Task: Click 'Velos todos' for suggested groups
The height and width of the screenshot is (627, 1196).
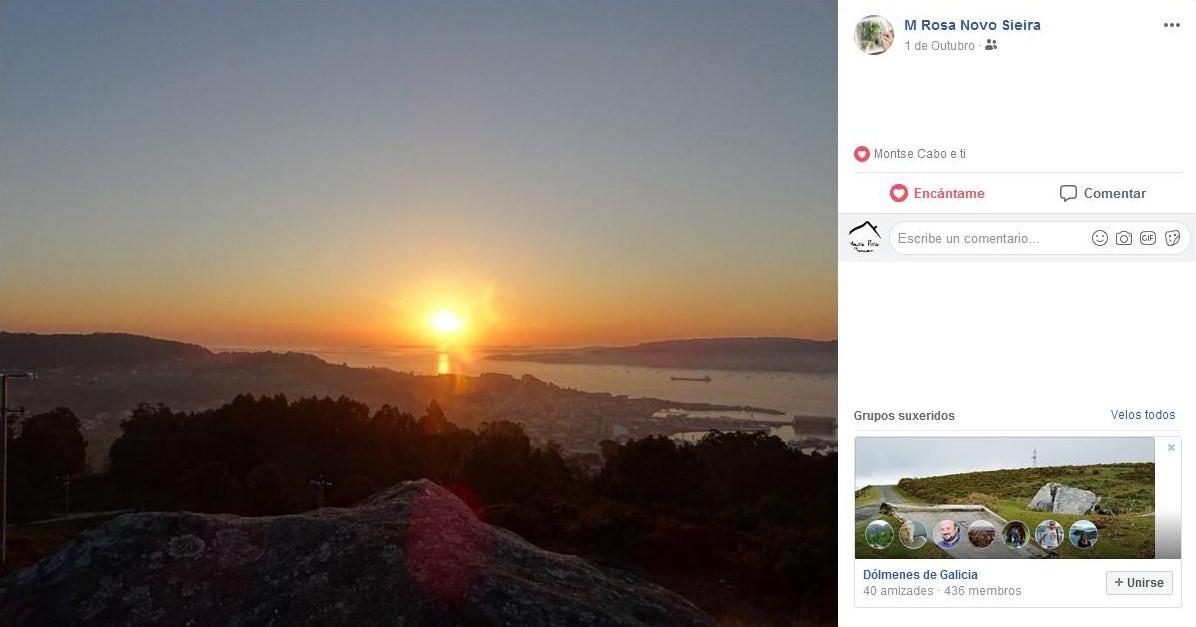Action: pyautogui.click(x=1143, y=415)
